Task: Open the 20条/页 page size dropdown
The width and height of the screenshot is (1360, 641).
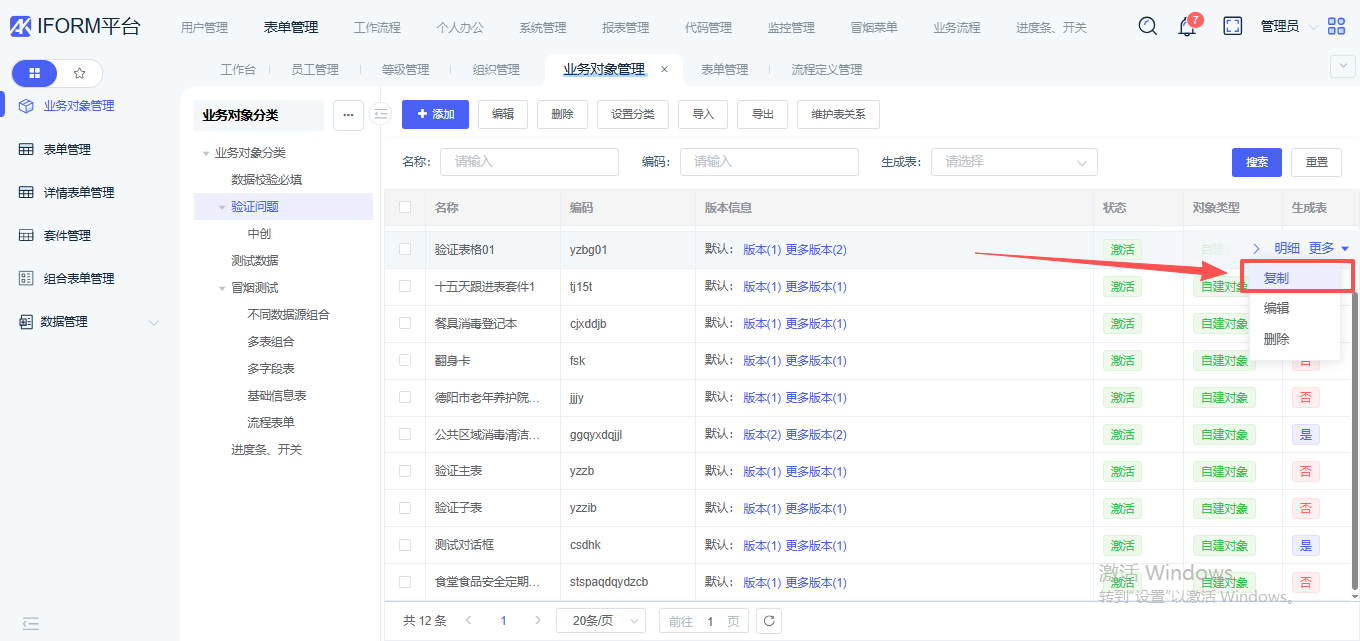Action: (x=600, y=621)
